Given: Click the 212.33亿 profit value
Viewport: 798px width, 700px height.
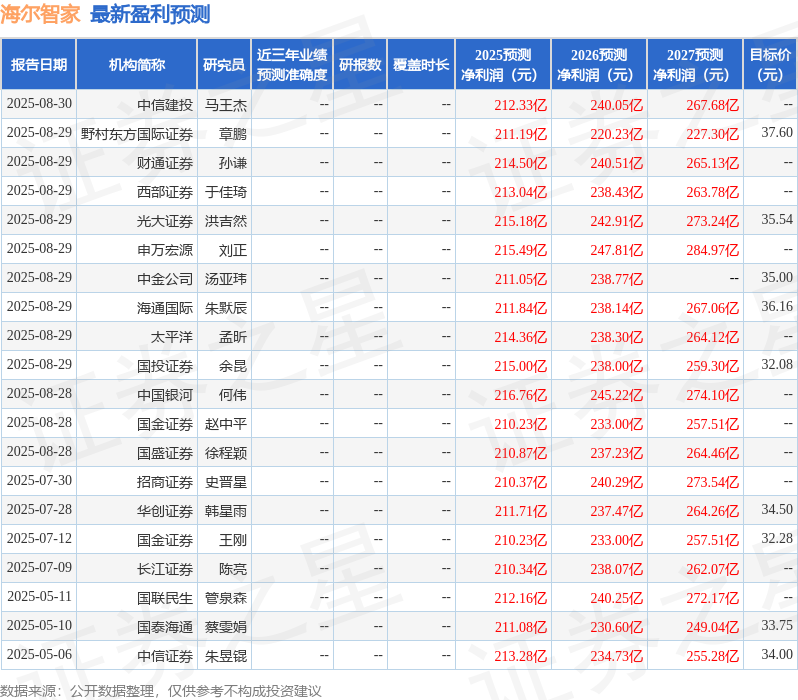Looking at the screenshot, I should click(521, 105).
